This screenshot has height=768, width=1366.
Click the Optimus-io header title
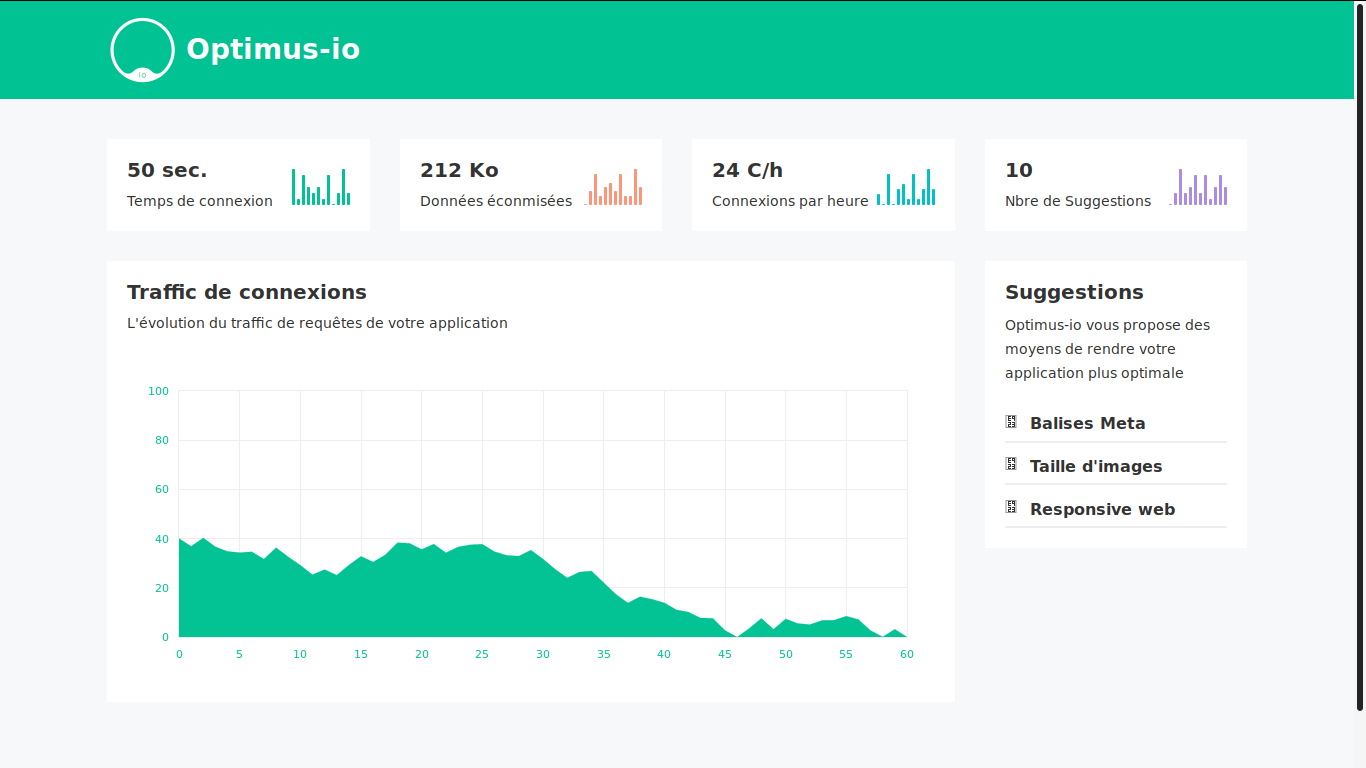(x=273, y=49)
